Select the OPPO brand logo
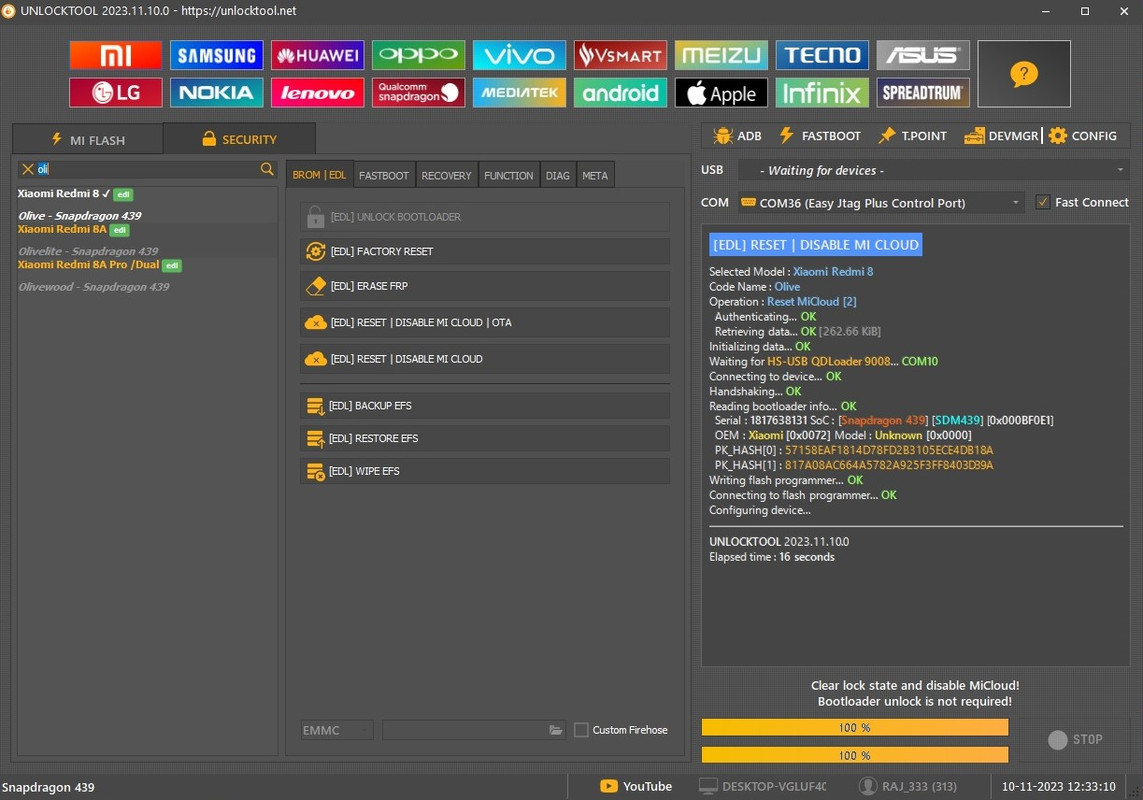Viewport: 1143px width, 800px height. pos(418,55)
